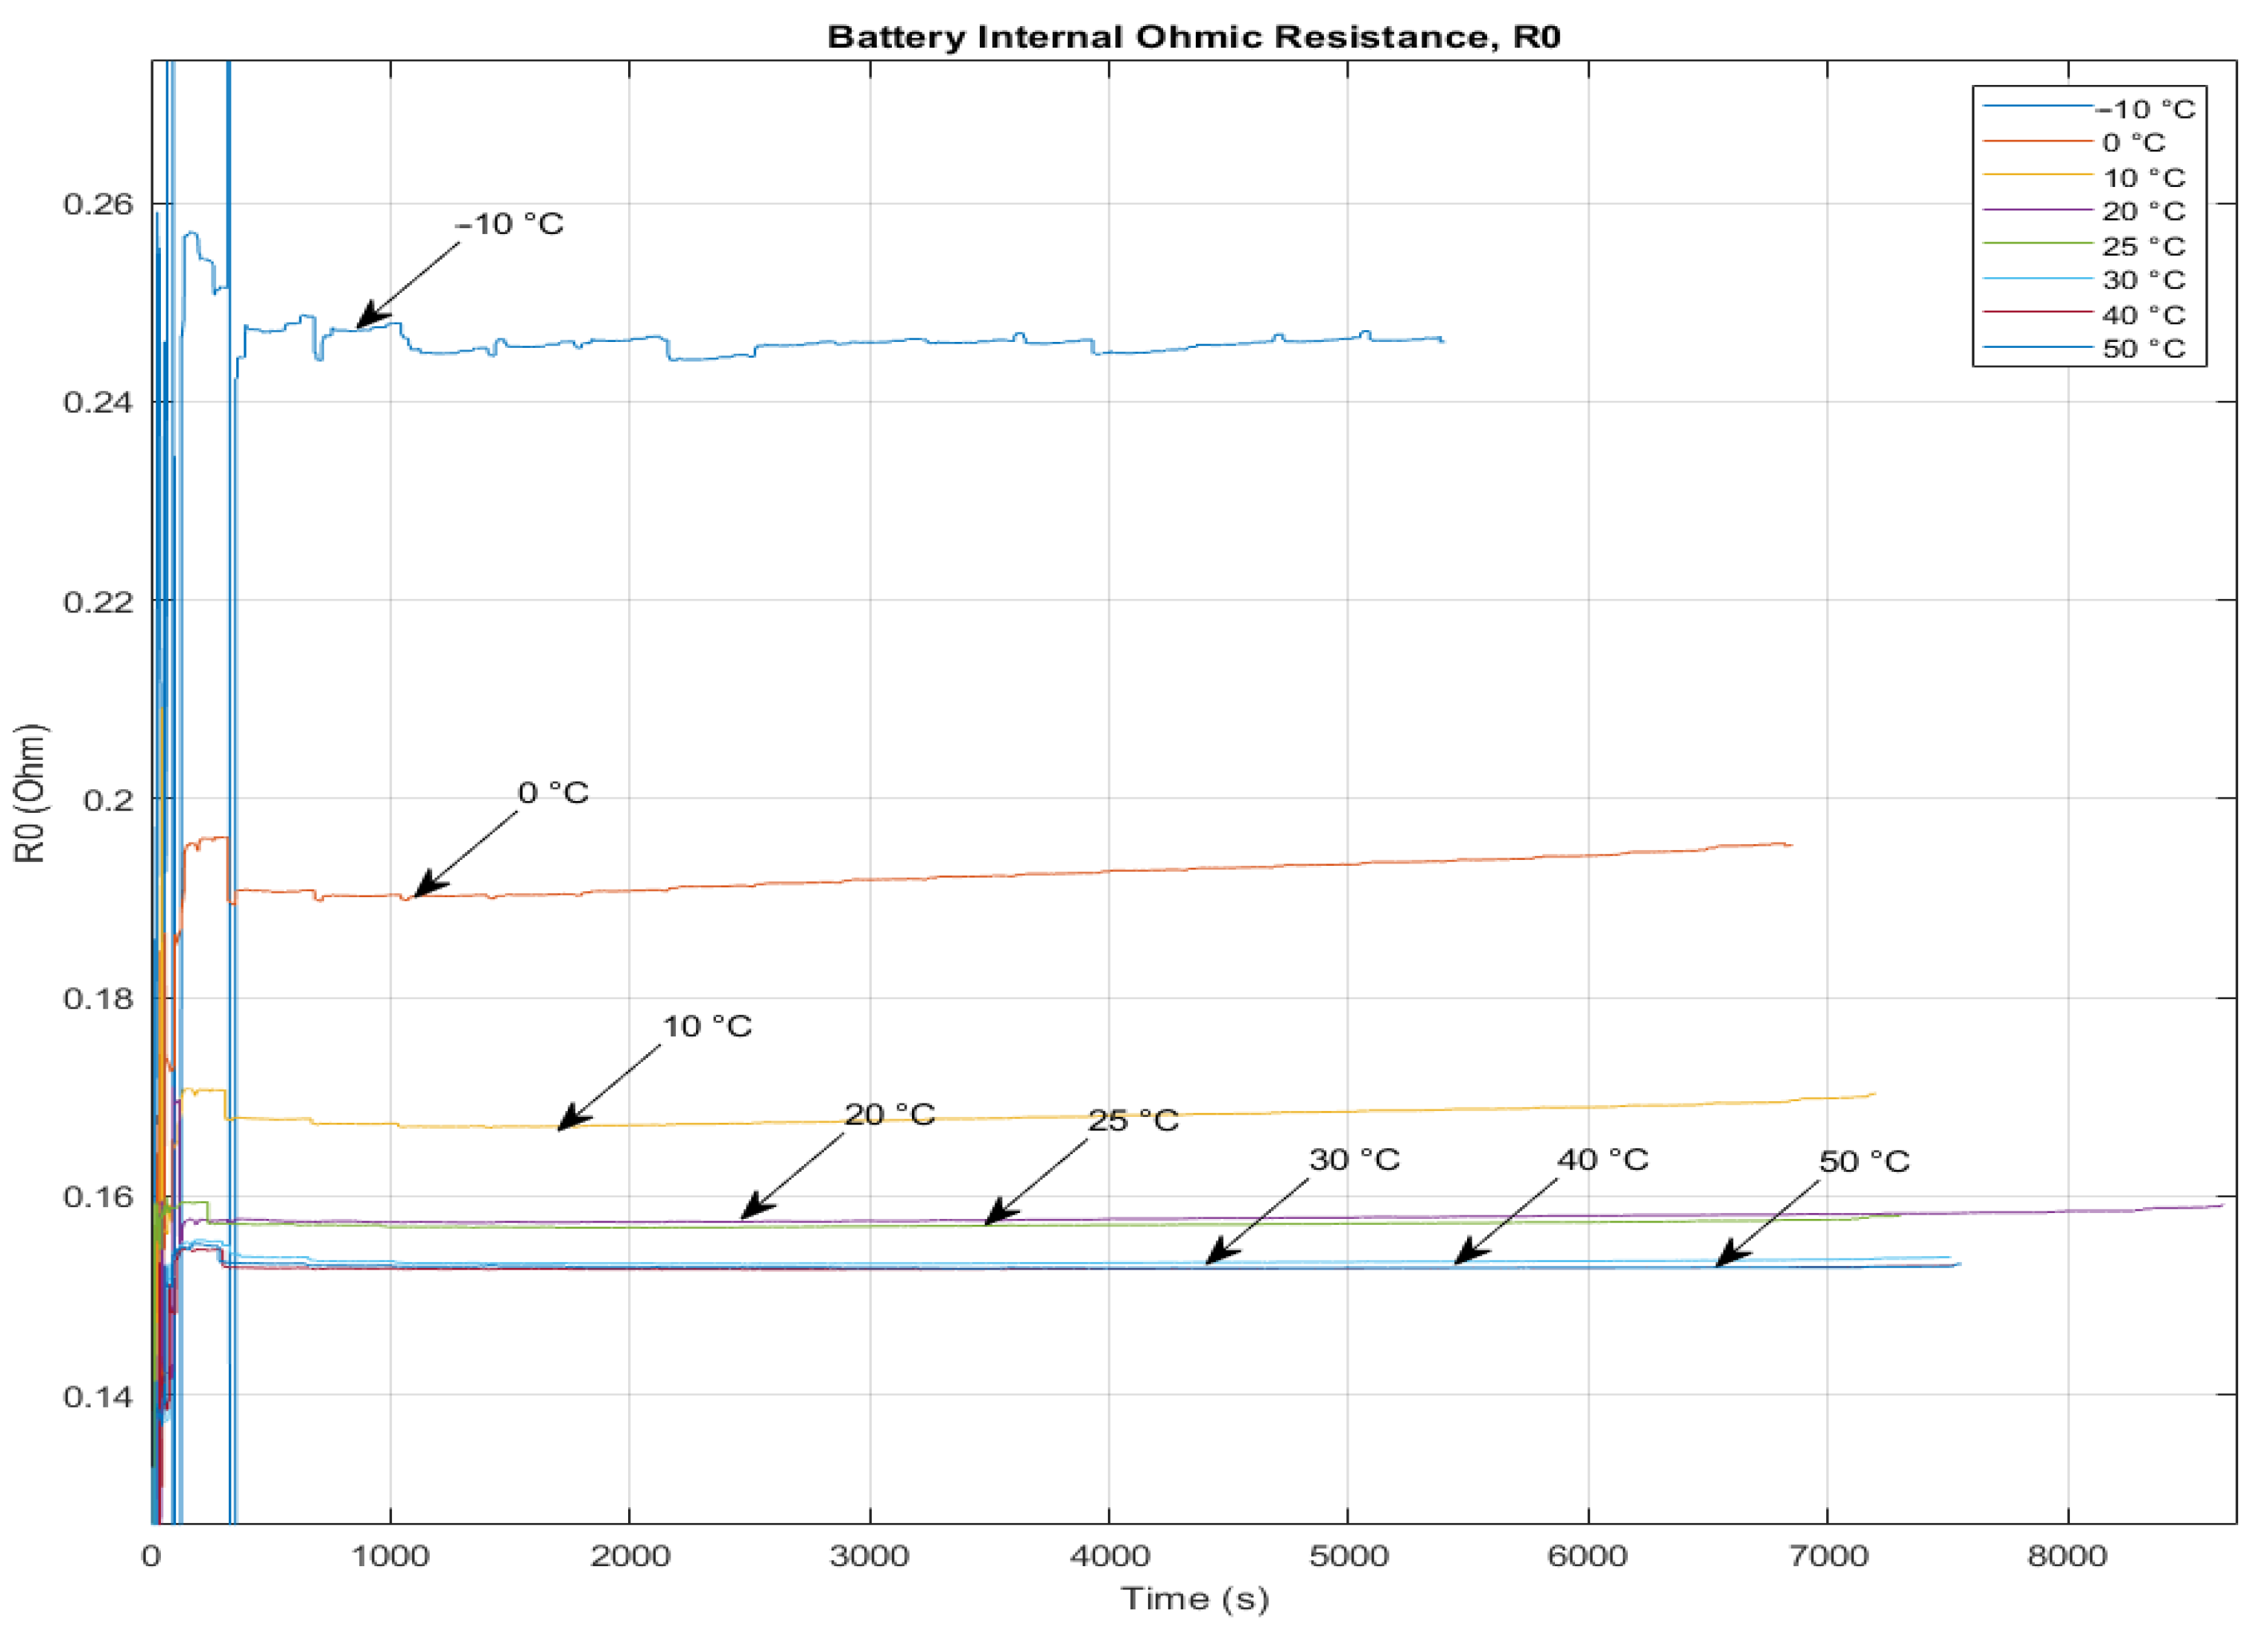The height and width of the screenshot is (1628, 2268).
Task: Select the −10 °C legend entry
Action: [2146, 109]
